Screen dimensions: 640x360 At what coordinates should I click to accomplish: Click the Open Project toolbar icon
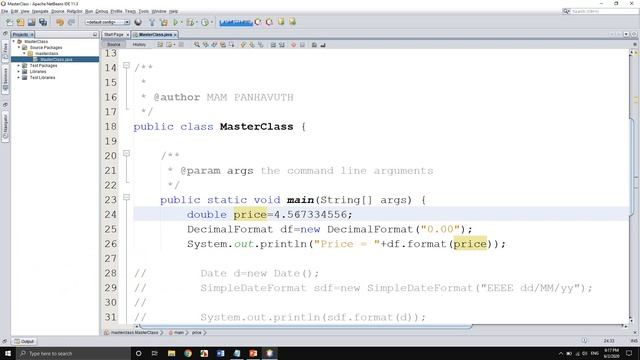coord(31,22)
